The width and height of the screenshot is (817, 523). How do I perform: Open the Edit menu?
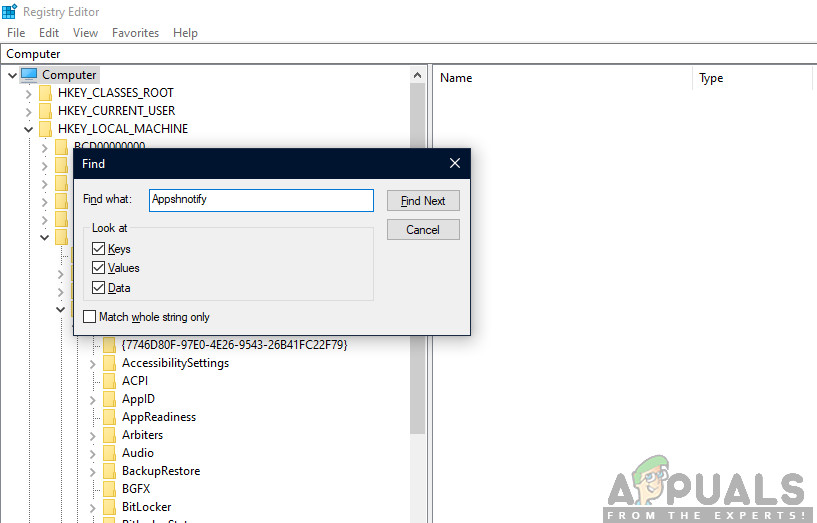(x=49, y=33)
